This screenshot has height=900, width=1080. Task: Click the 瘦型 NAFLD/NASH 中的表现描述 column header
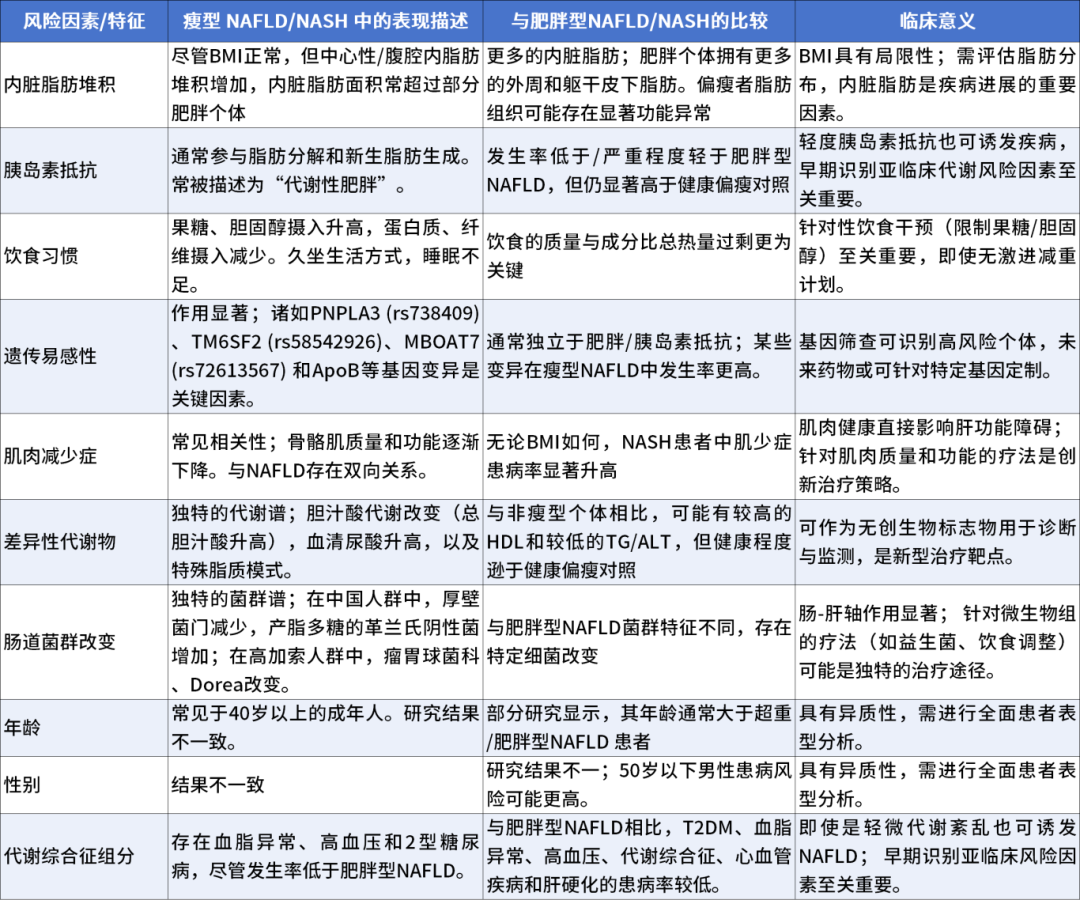(x=326, y=21)
